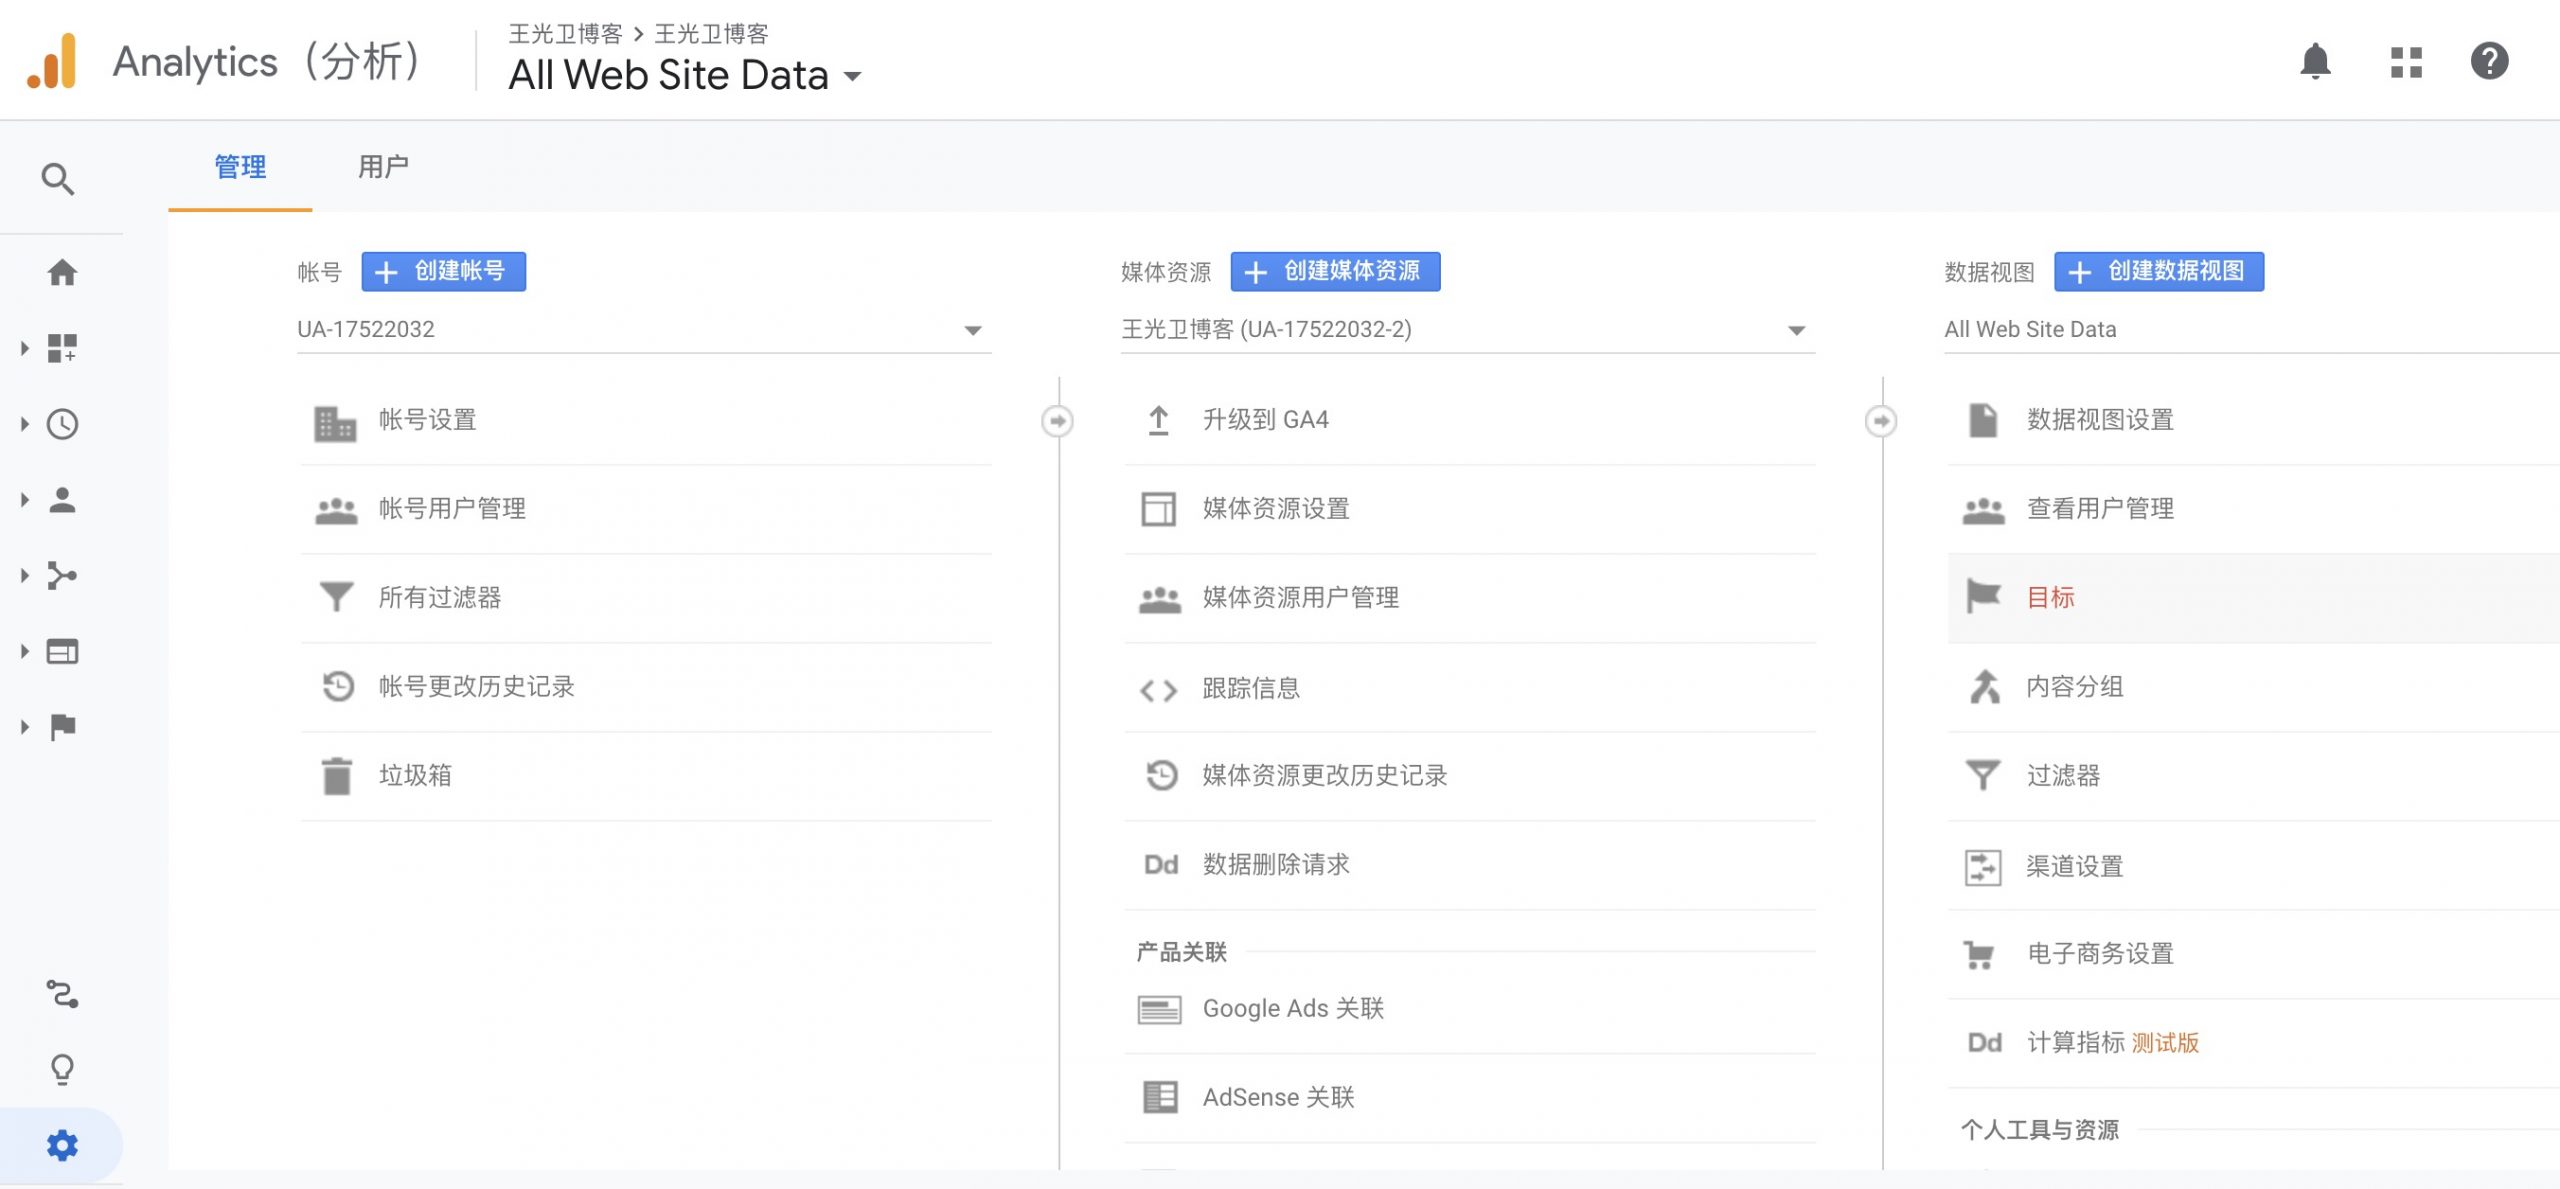The width and height of the screenshot is (2560, 1189).
Task: Open 查看用户管理
Action: point(2253,508)
